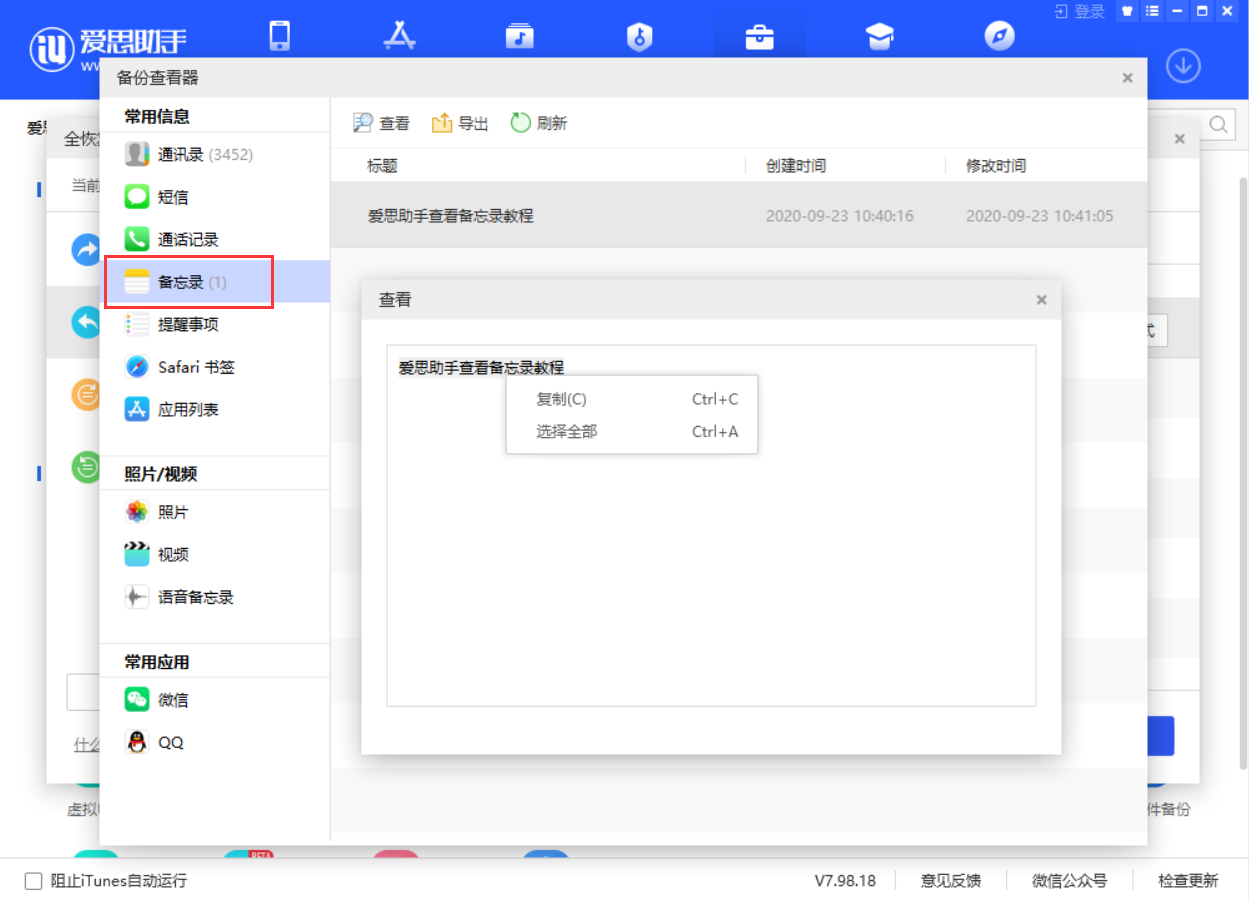Choose 选择全部 from context menu

632,432
